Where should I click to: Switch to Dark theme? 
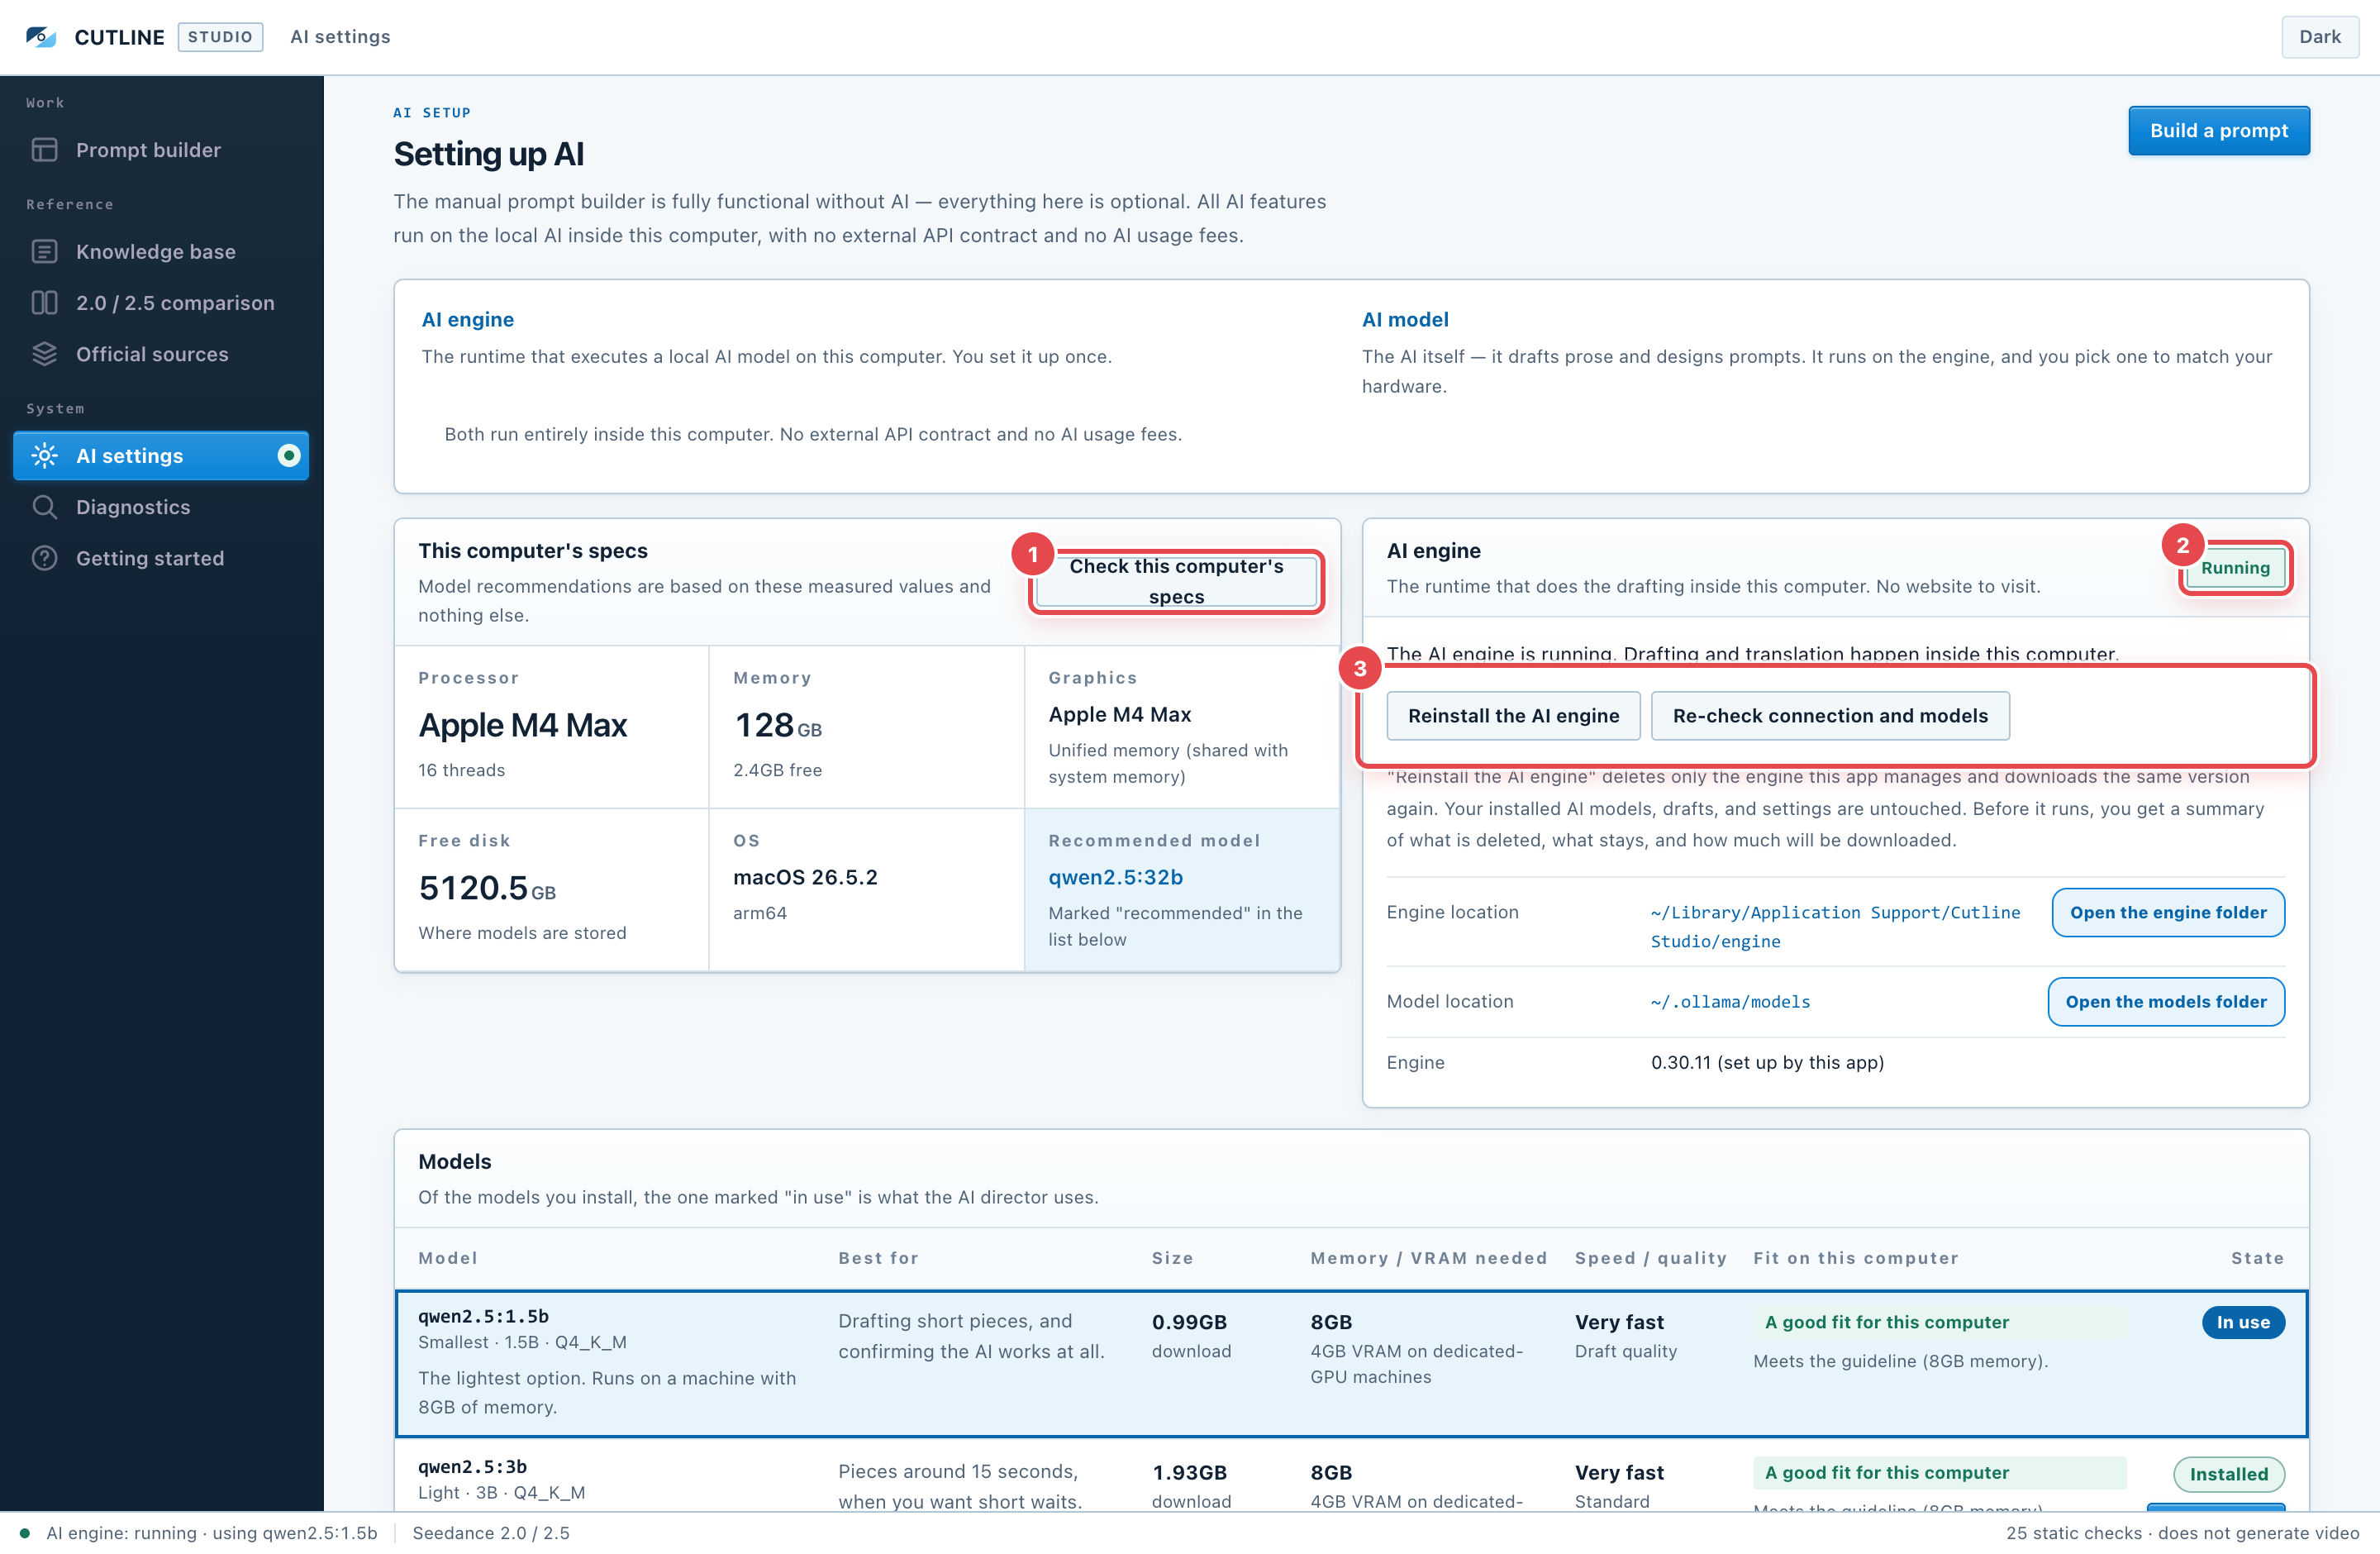[x=2319, y=37]
